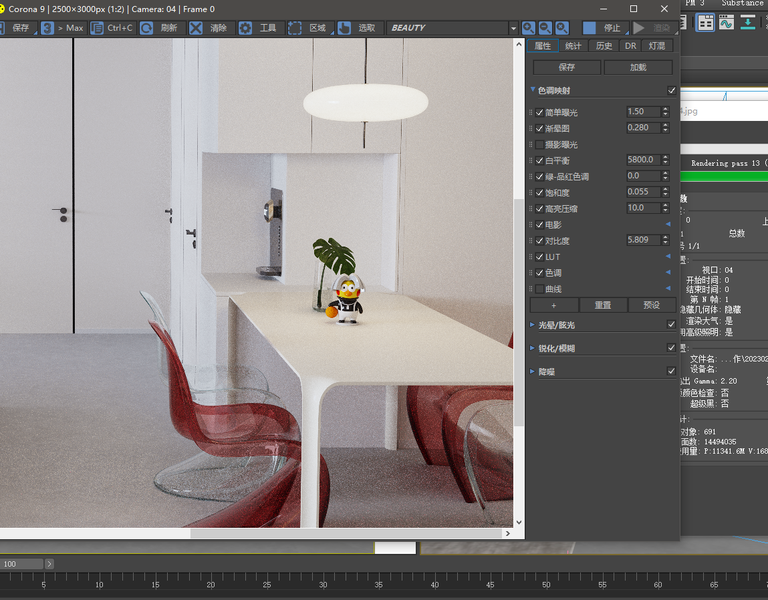Click the 加载 load button
Image resolution: width=768 pixels, height=600 pixels.
638,68
